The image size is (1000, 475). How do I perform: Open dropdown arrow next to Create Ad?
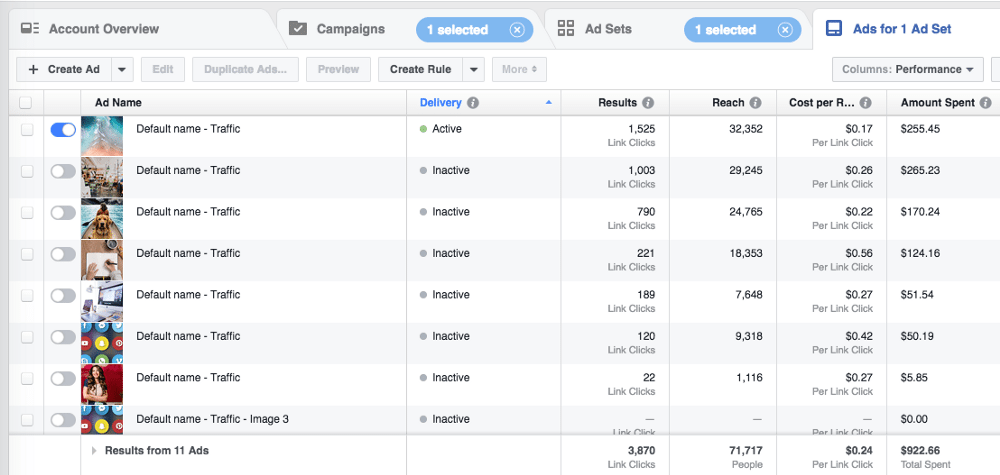[122, 70]
